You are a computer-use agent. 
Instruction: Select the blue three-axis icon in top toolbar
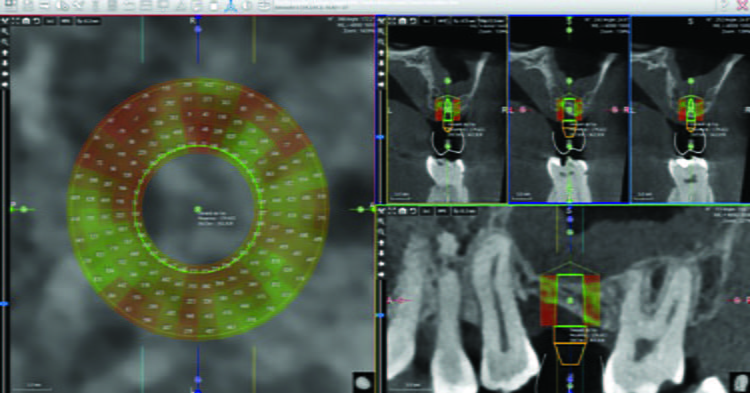click(x=231, y=6)
